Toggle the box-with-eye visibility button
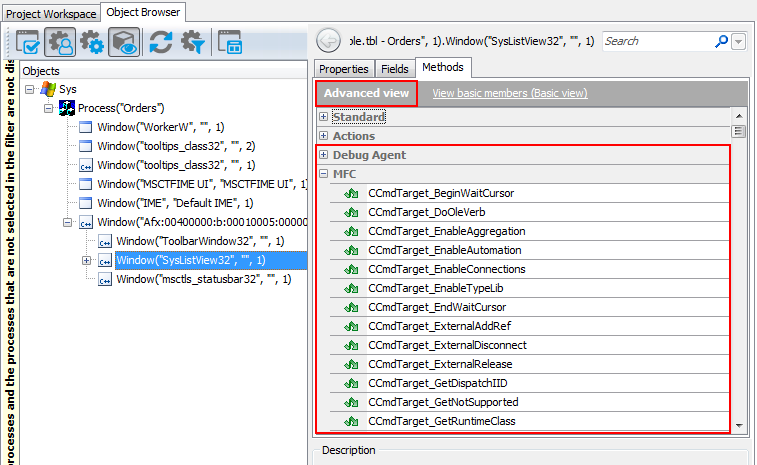The width and height of the screenshot is (757, 465). (124, 43)
